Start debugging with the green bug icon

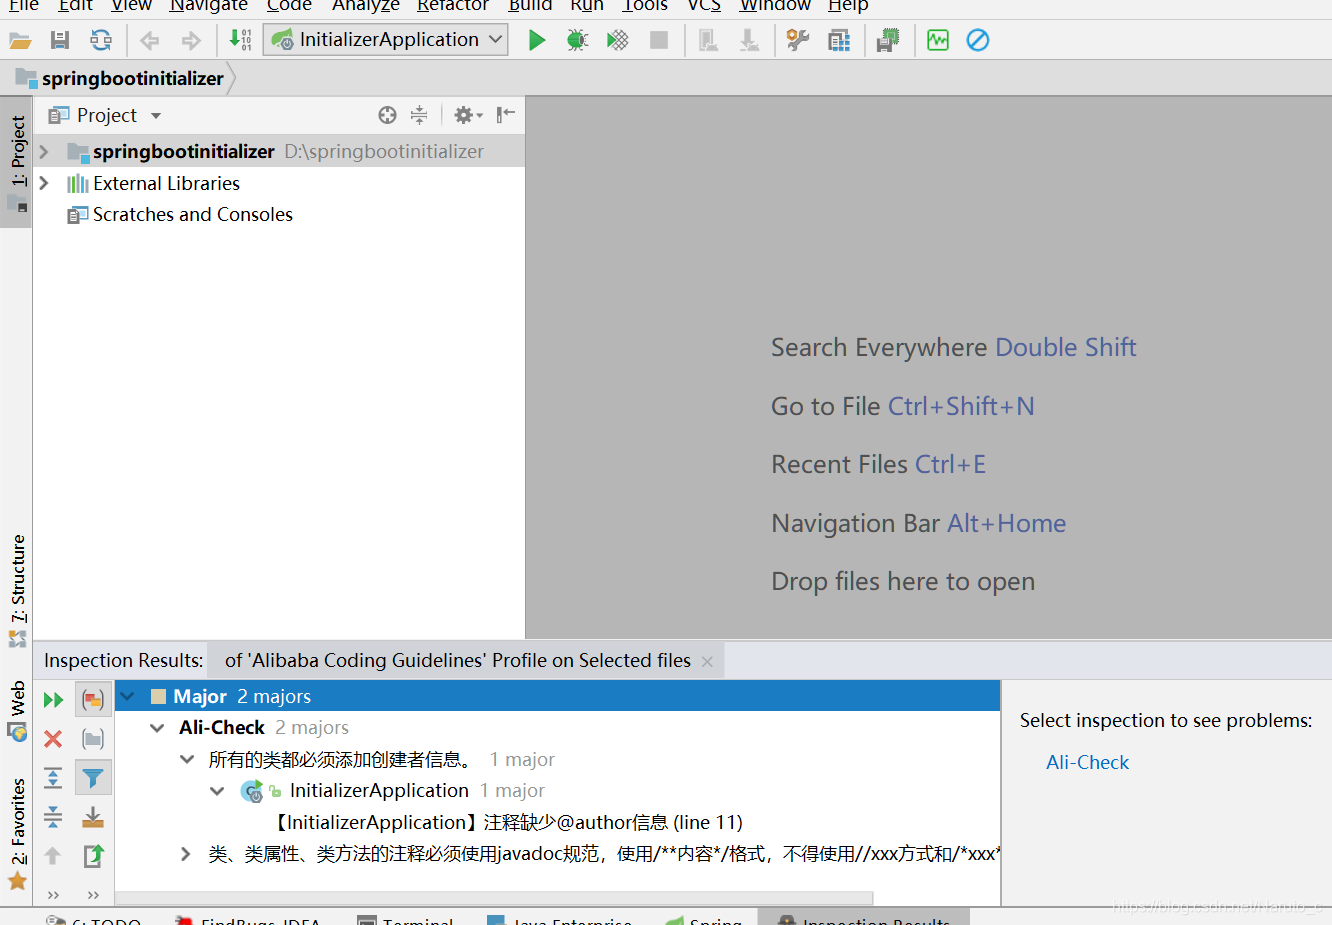(x=577, y=40)
